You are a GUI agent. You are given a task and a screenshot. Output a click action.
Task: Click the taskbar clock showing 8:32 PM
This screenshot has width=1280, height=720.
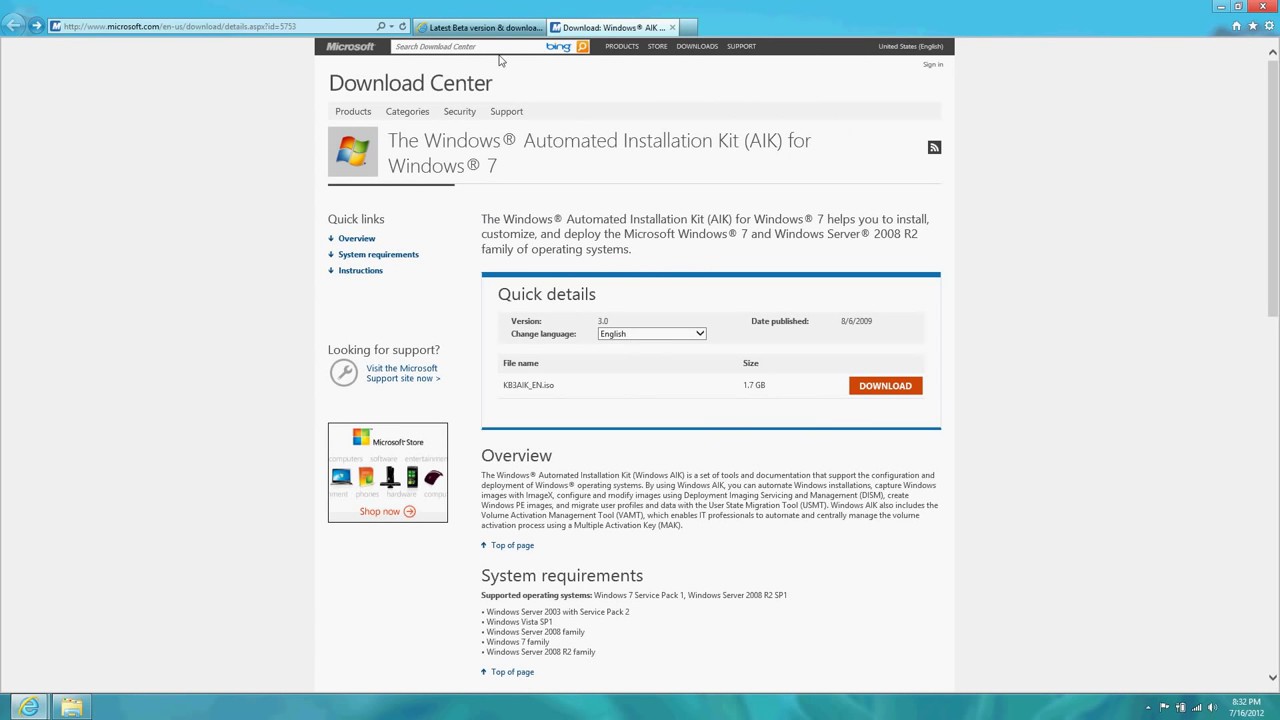(x=1246, y=707)
